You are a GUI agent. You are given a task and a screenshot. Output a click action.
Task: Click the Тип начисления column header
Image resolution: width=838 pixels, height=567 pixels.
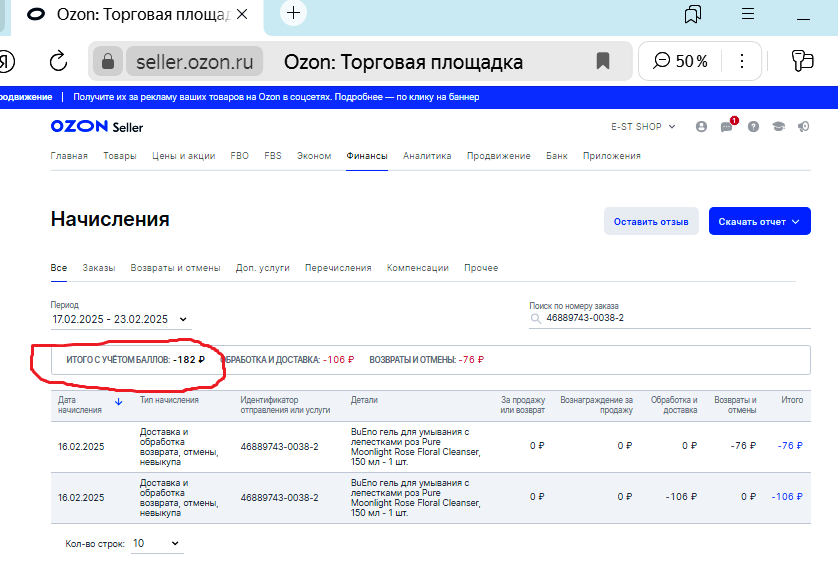coord(169,400)
